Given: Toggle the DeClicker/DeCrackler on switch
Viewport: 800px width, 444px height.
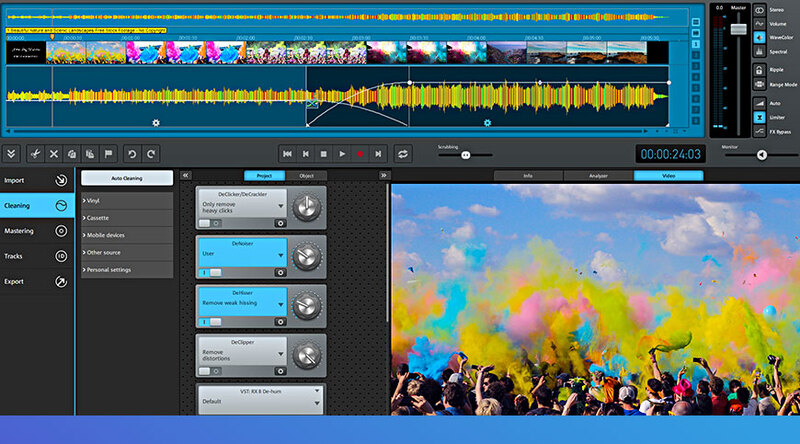Looking at the screenshot, I should (x=211, y=223).
